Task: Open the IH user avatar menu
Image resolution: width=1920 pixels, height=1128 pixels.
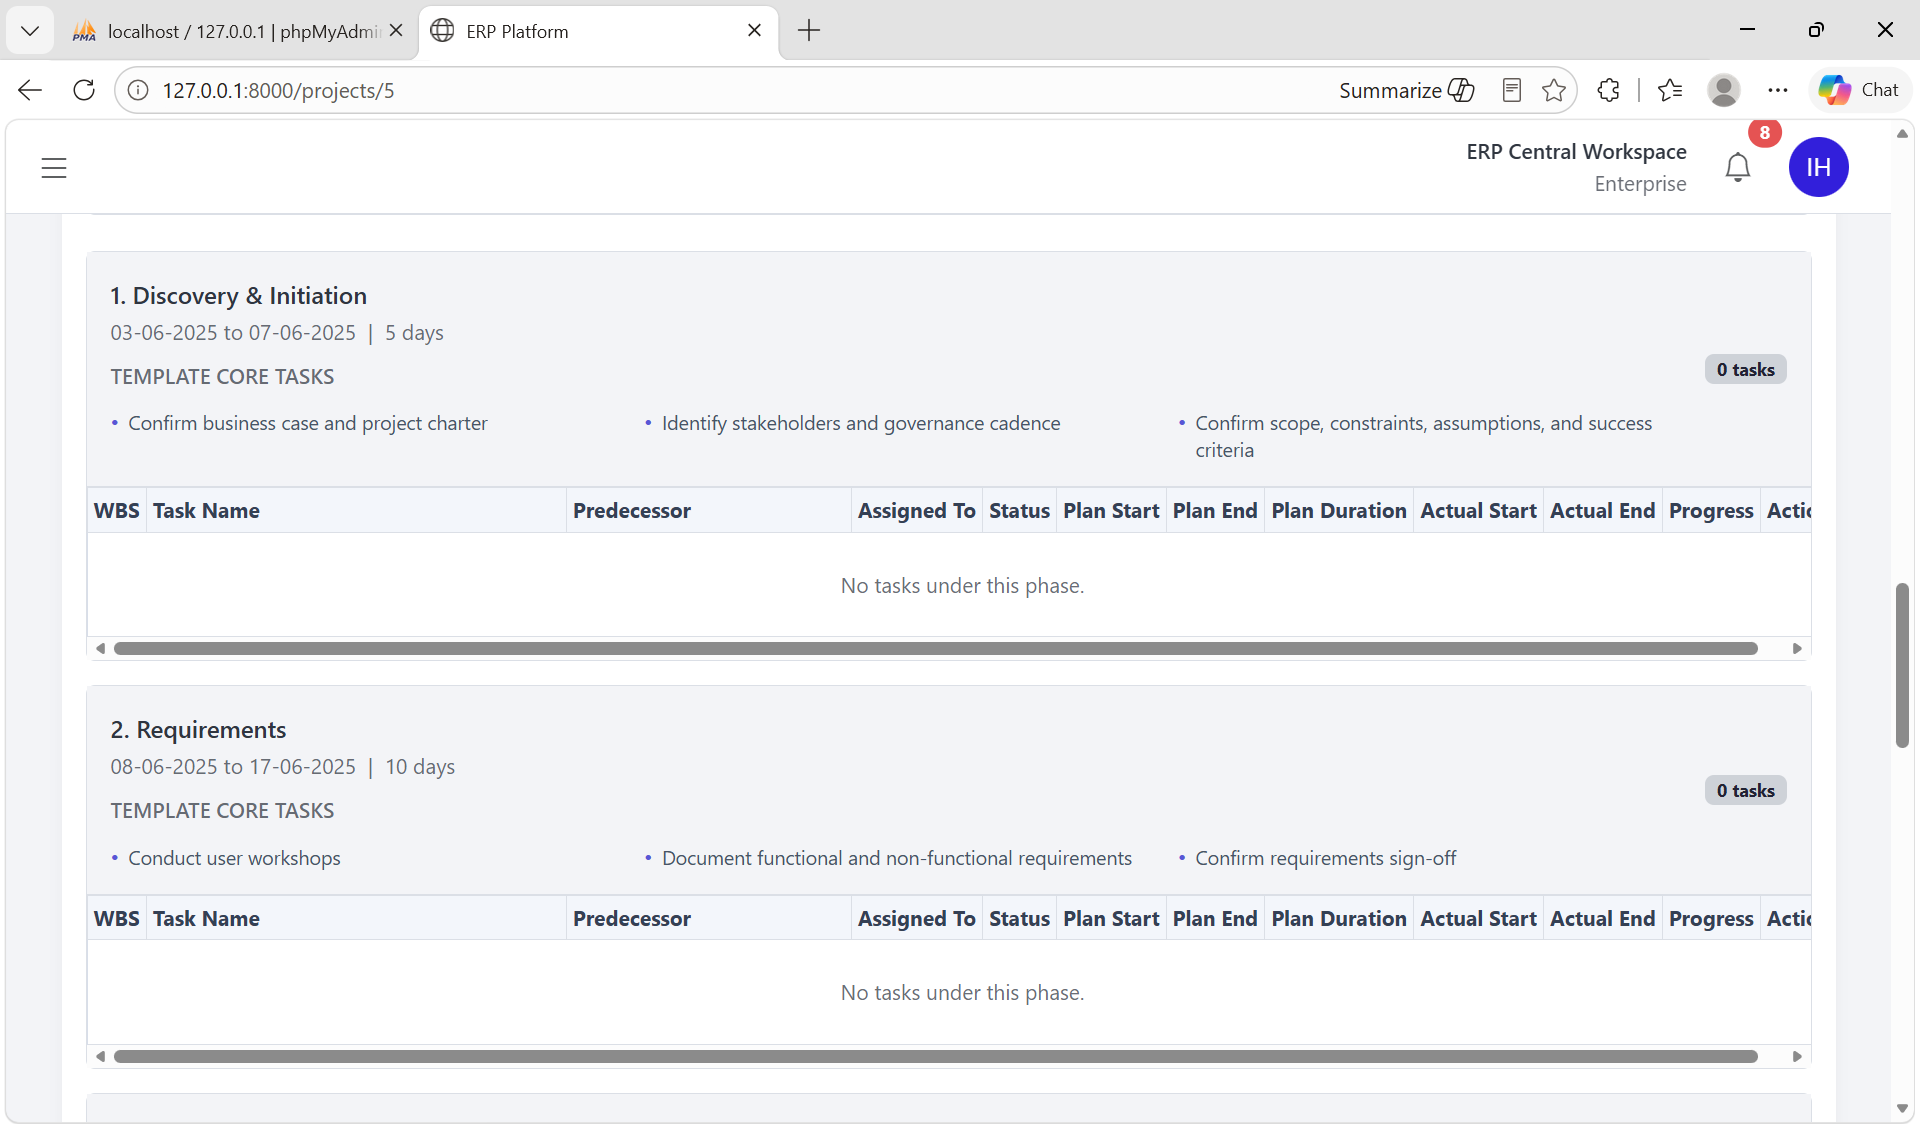Action: click(x=1818, y=167)
